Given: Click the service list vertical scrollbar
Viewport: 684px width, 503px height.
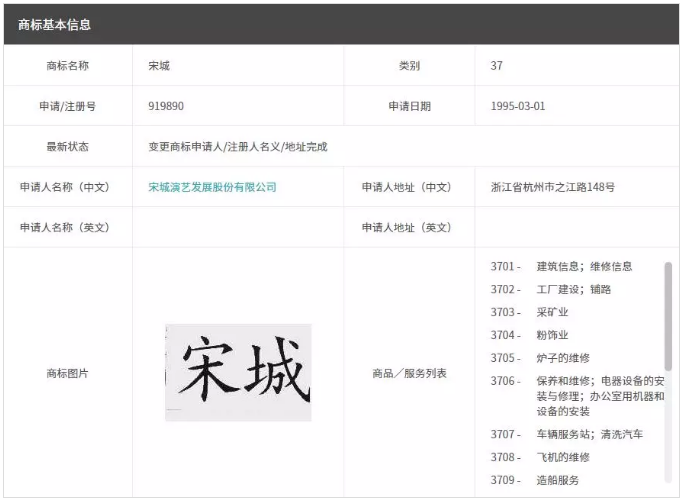Looking at the screenshot, I should 668,317.
